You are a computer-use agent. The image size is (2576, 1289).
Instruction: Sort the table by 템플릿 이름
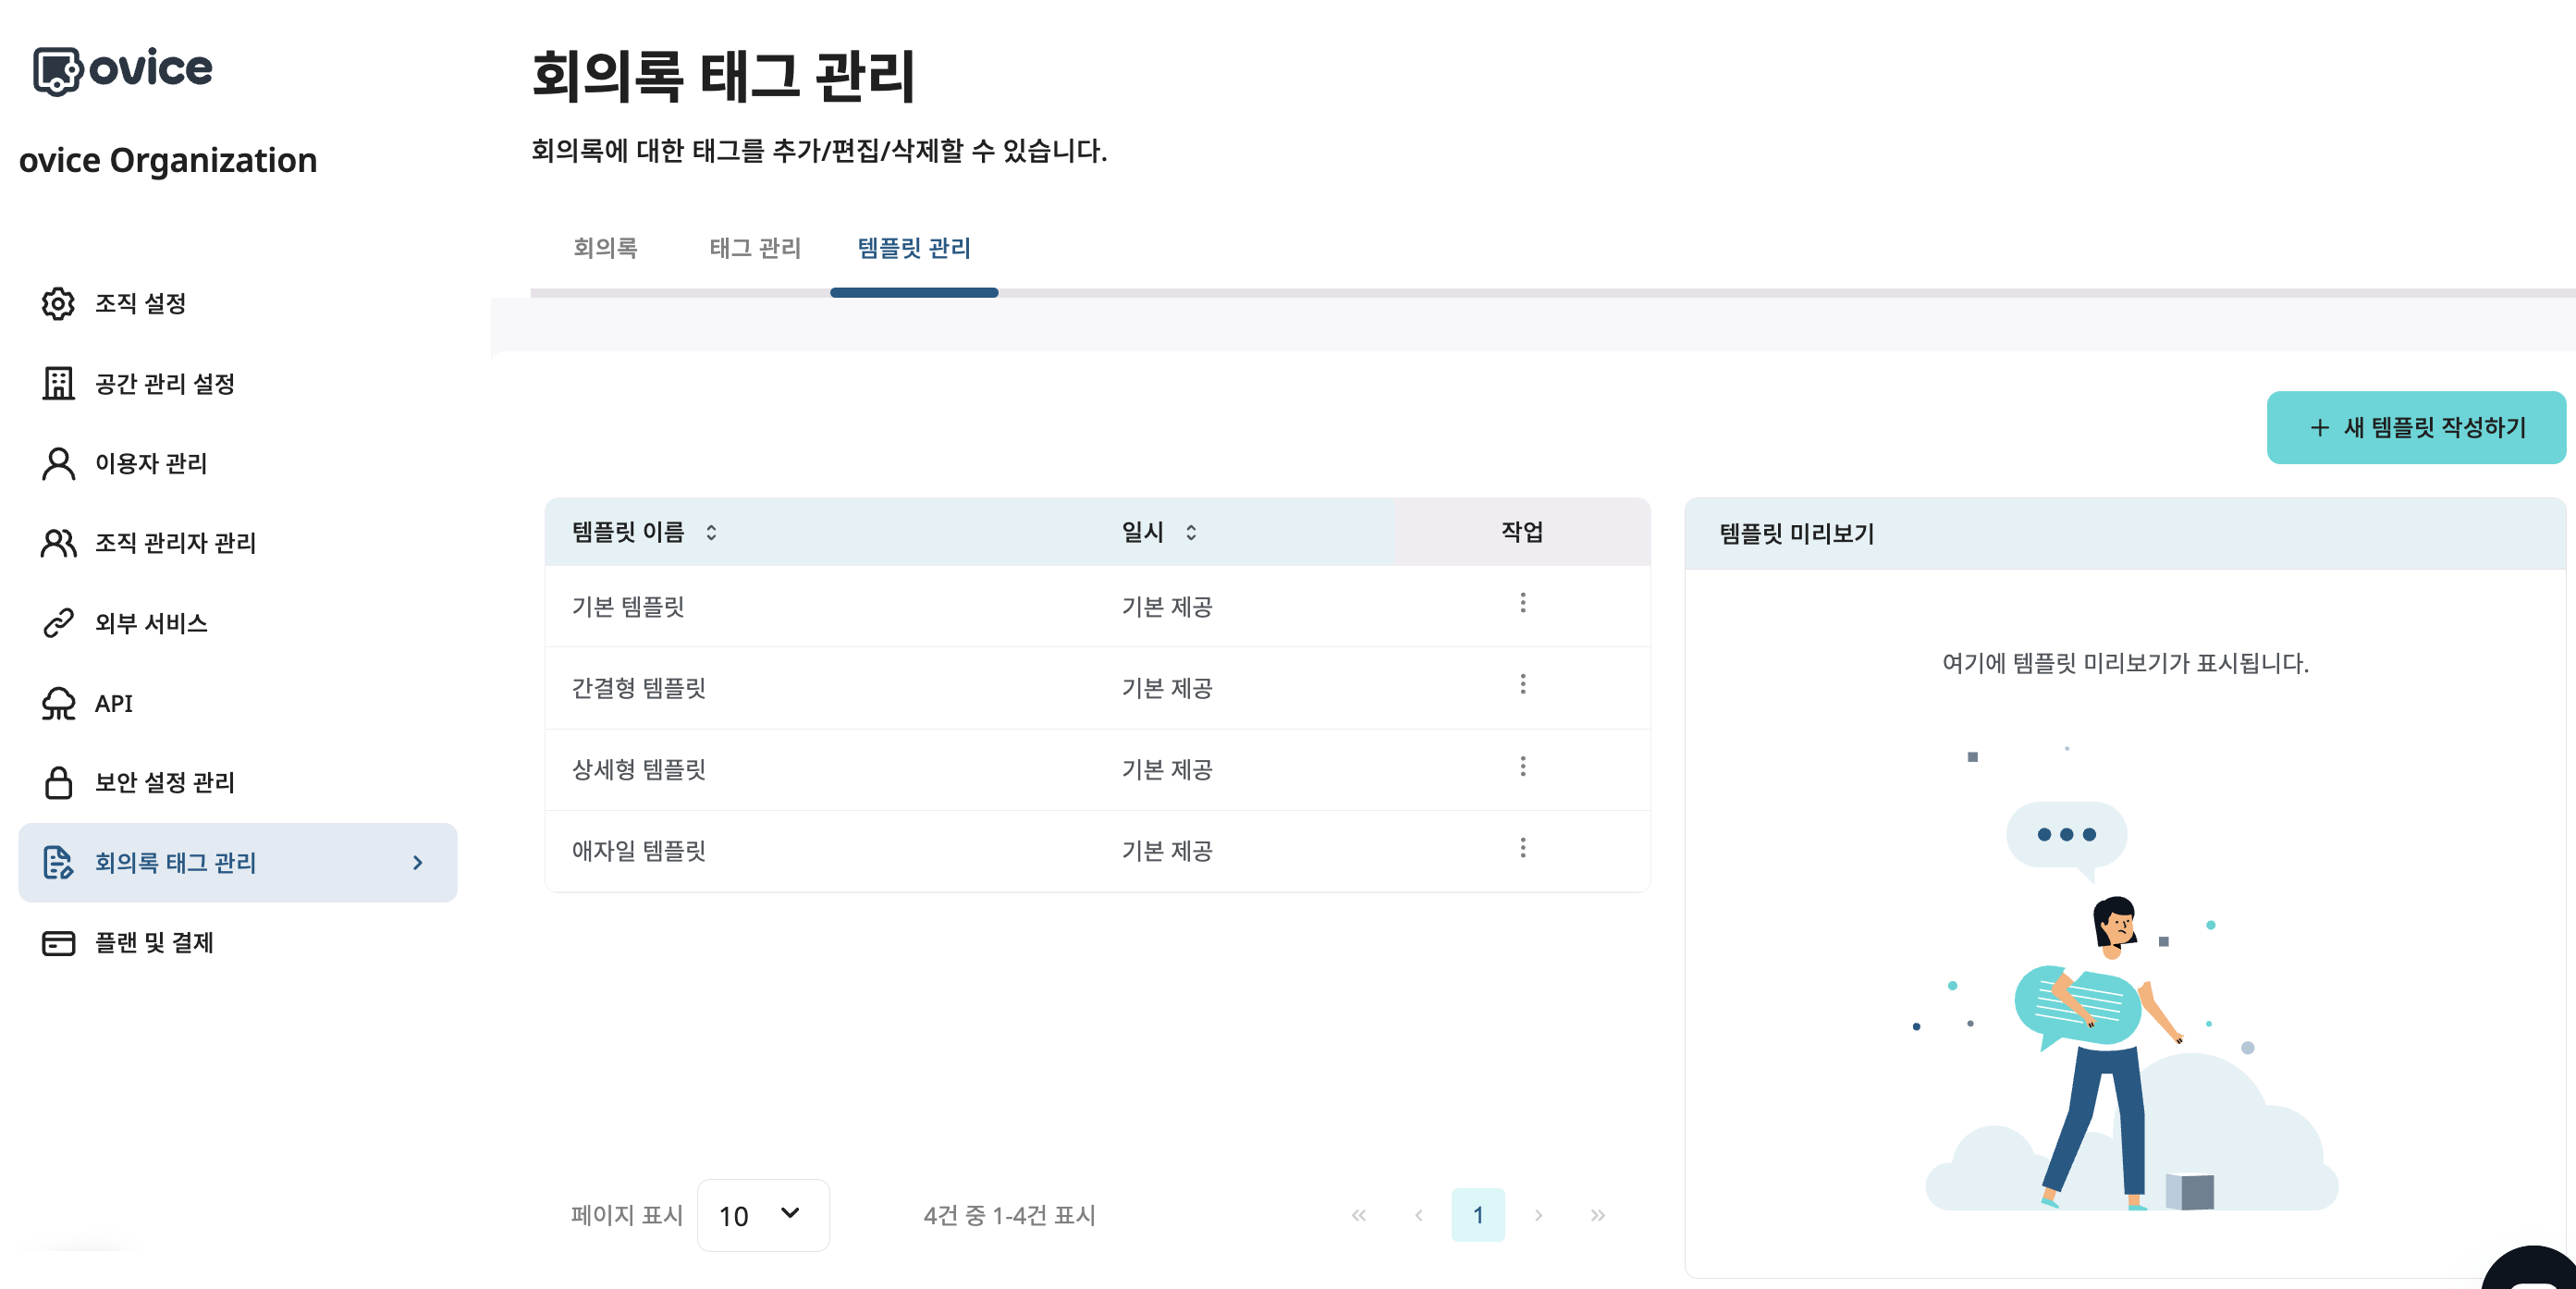(x=712, y=533)
